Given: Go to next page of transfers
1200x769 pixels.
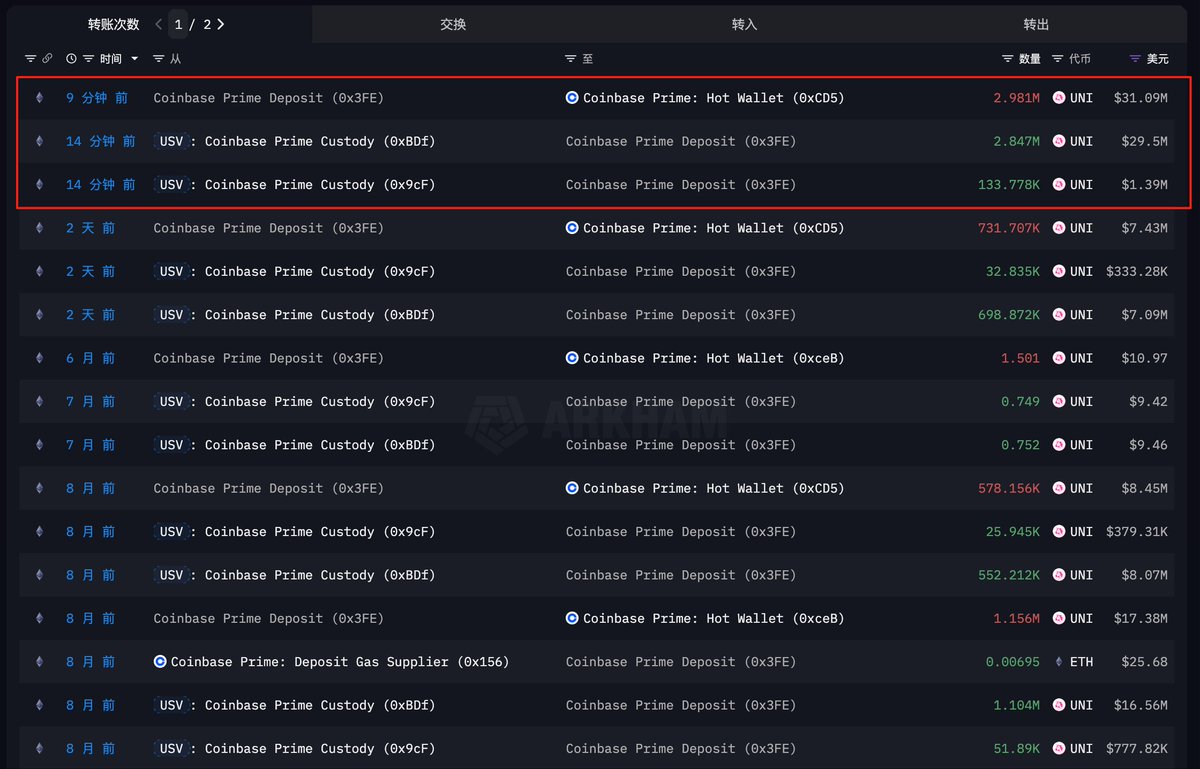Looking at the screenshot, I should tap(221, 24).
